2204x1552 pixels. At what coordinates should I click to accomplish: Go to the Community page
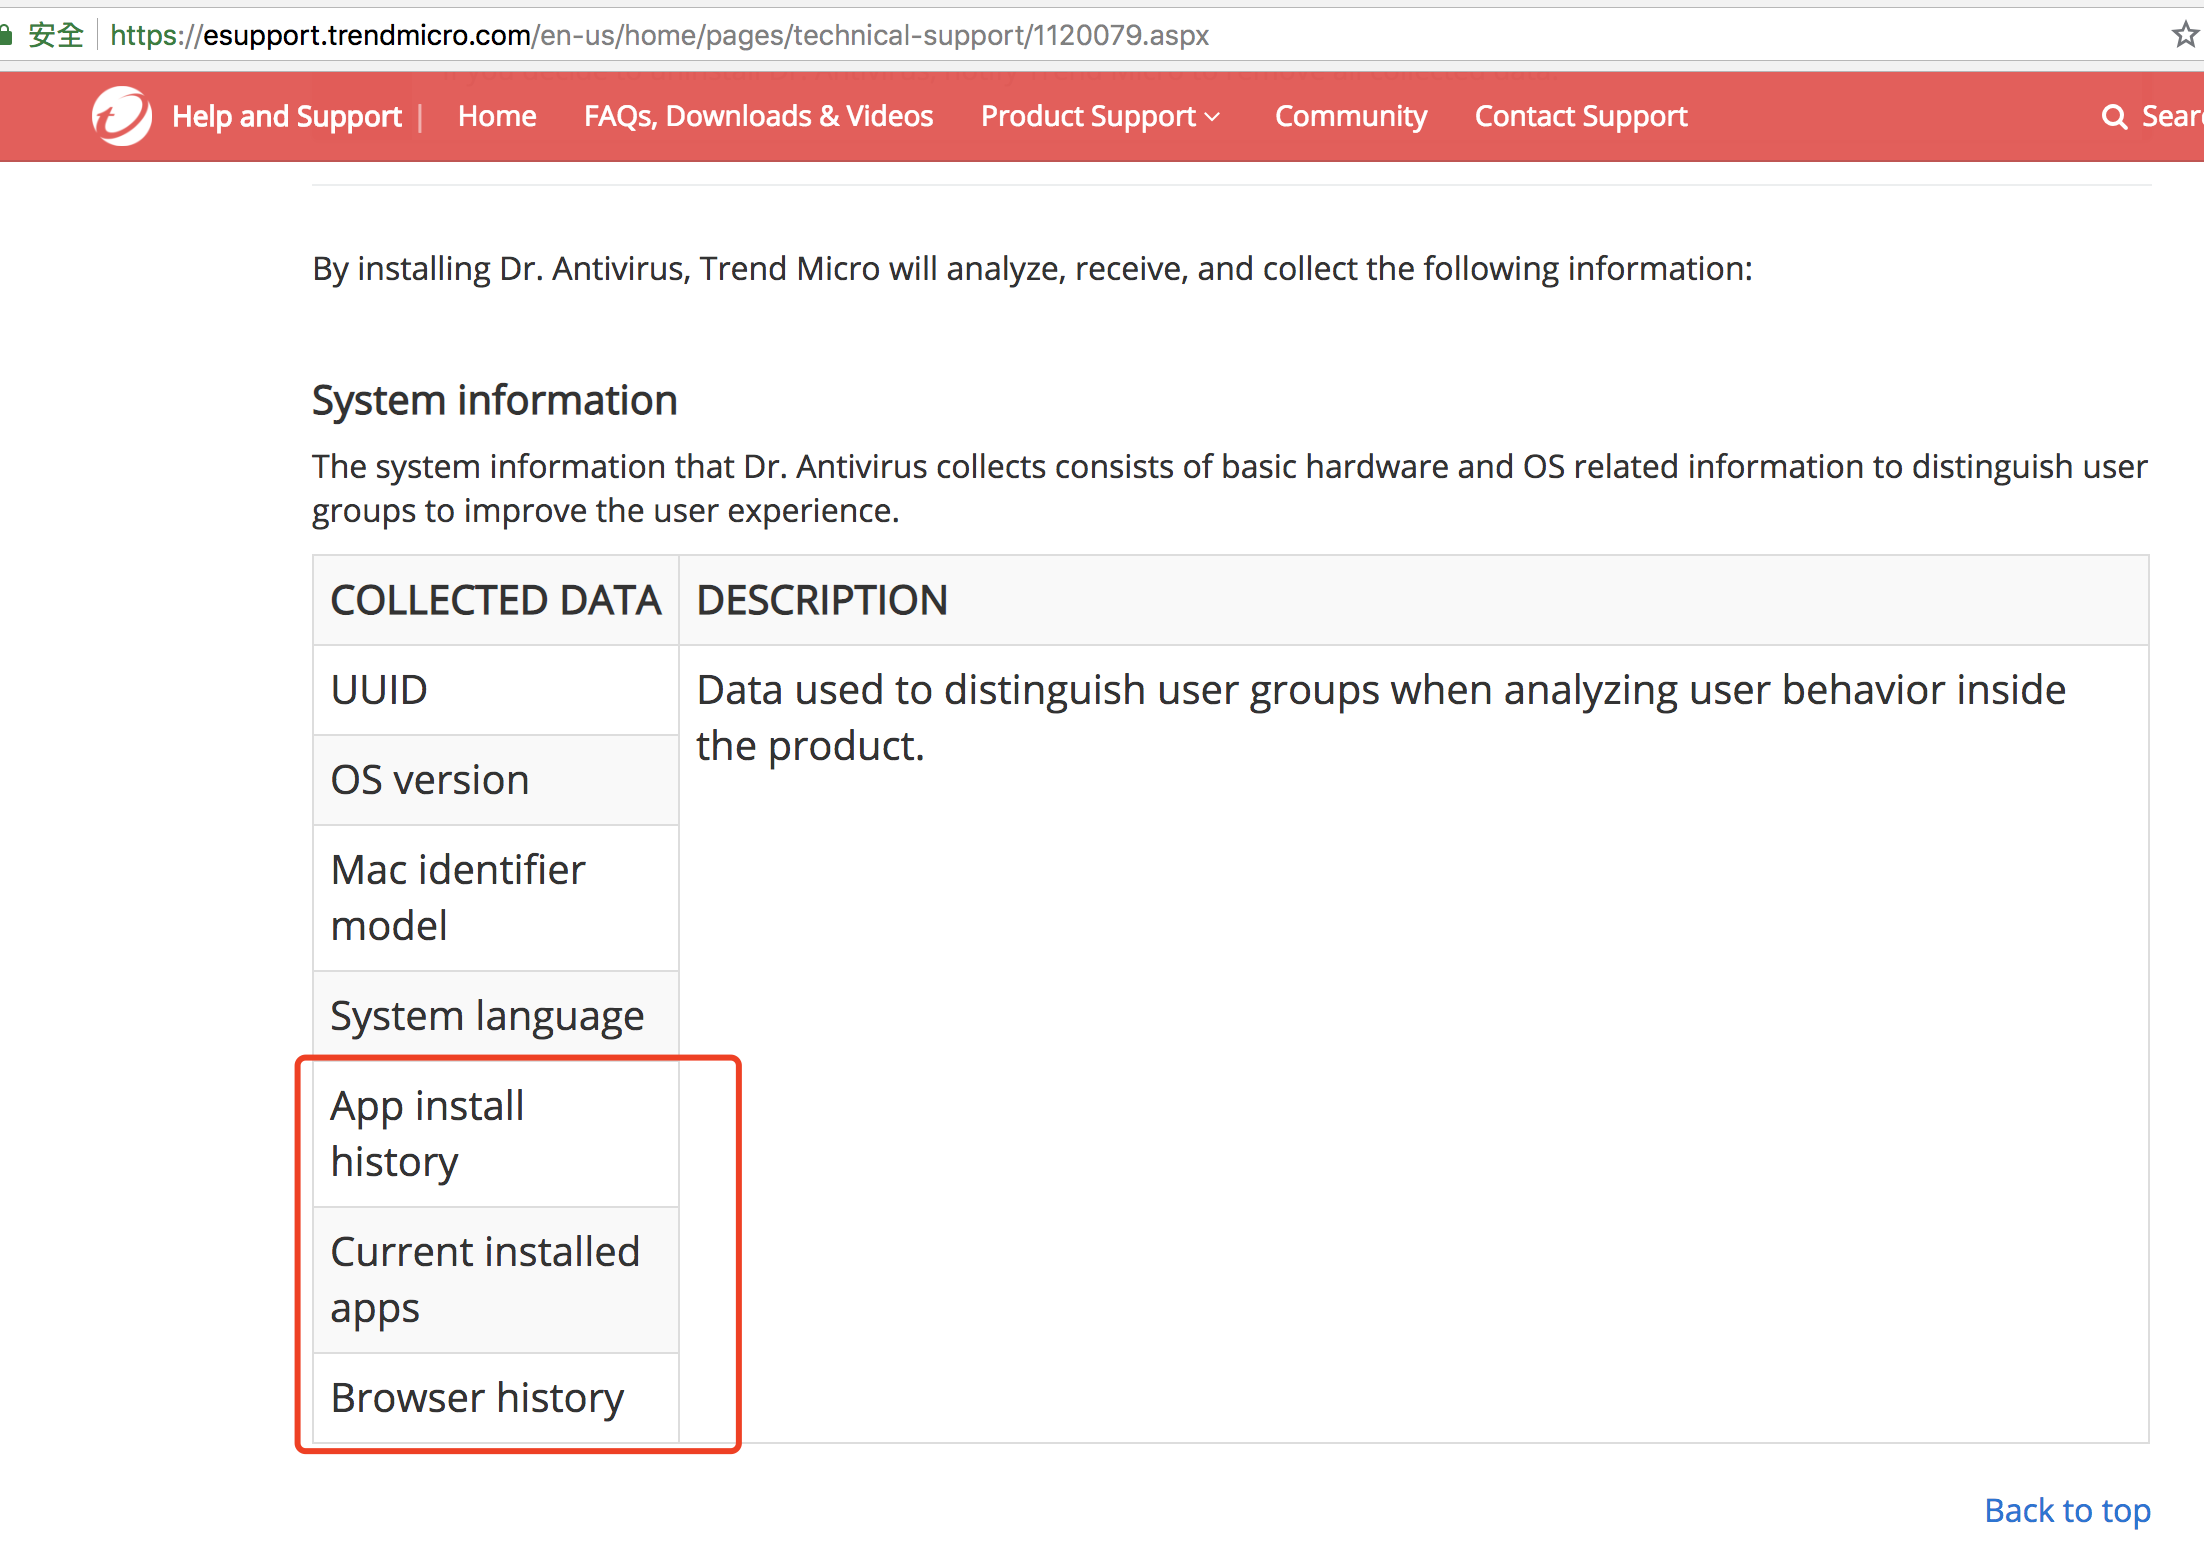[1350, 116]
